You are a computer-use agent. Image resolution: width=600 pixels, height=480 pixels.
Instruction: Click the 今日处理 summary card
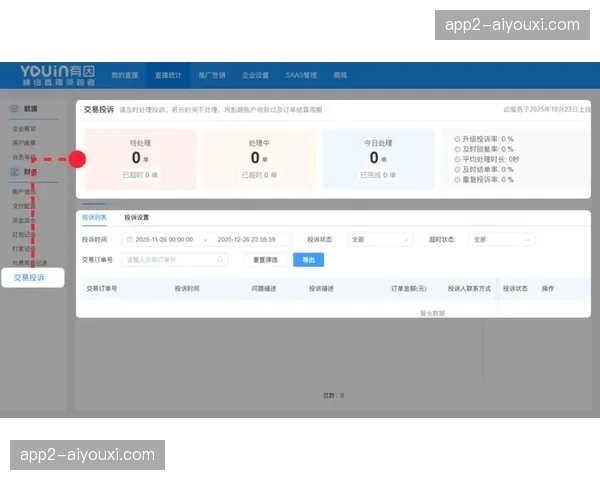coord(378,159)
